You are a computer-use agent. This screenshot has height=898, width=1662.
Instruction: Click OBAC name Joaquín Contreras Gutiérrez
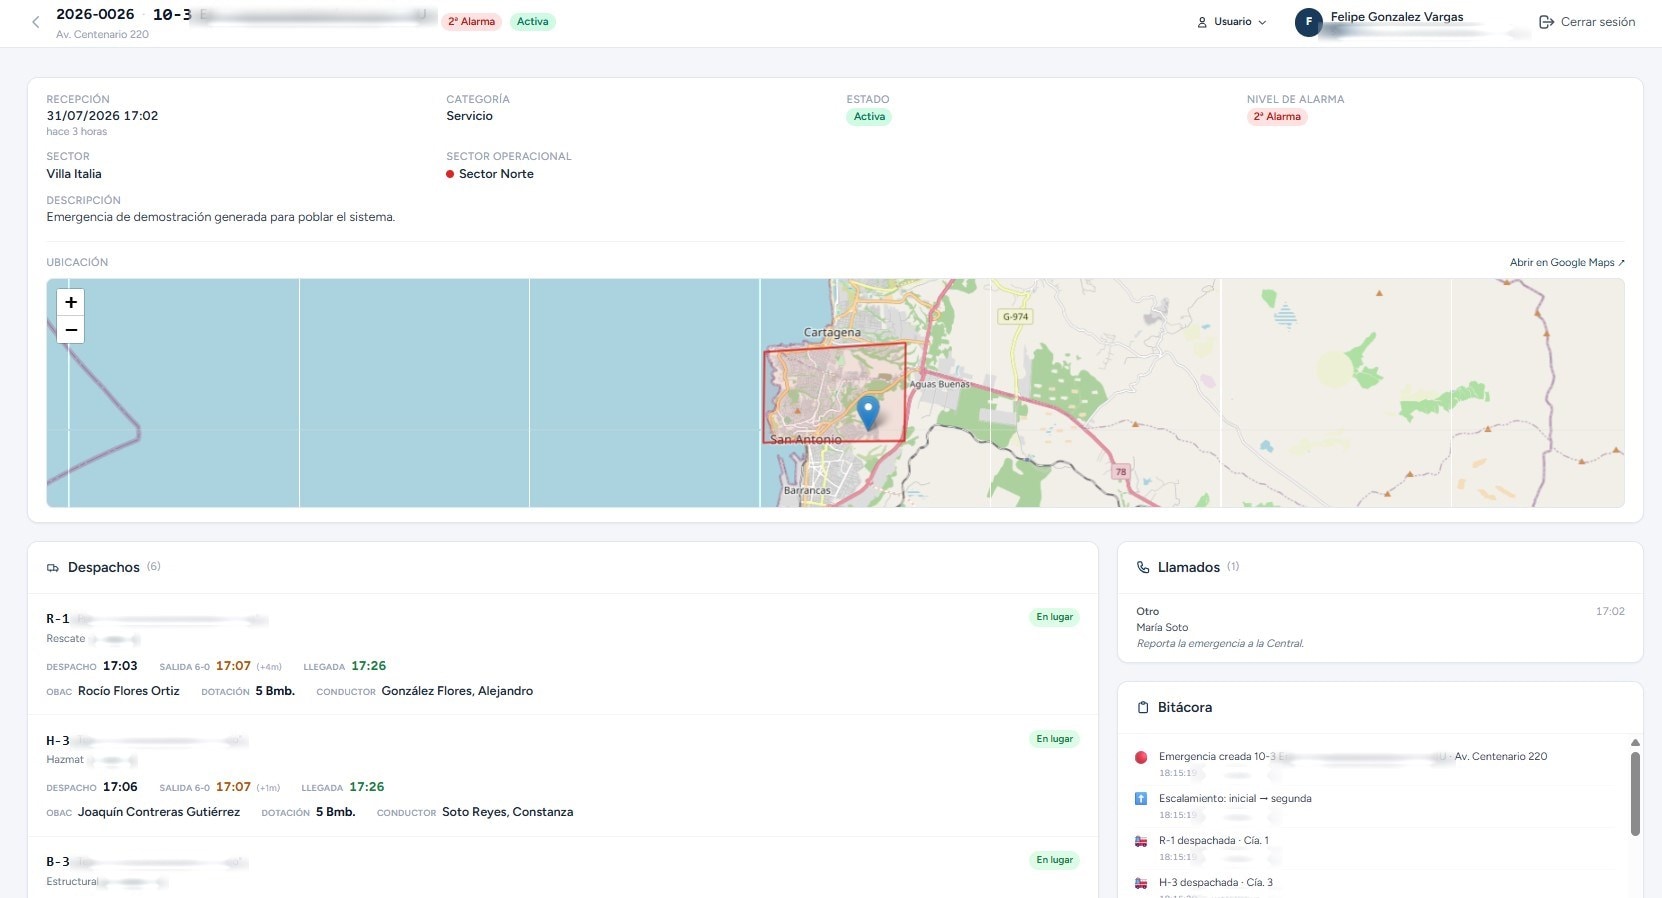pos(159,812)
